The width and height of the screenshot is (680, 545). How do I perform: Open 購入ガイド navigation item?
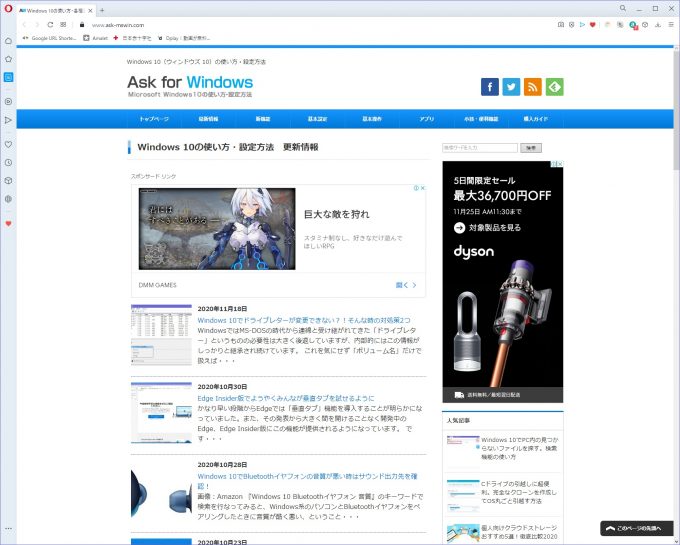[536, 119]
